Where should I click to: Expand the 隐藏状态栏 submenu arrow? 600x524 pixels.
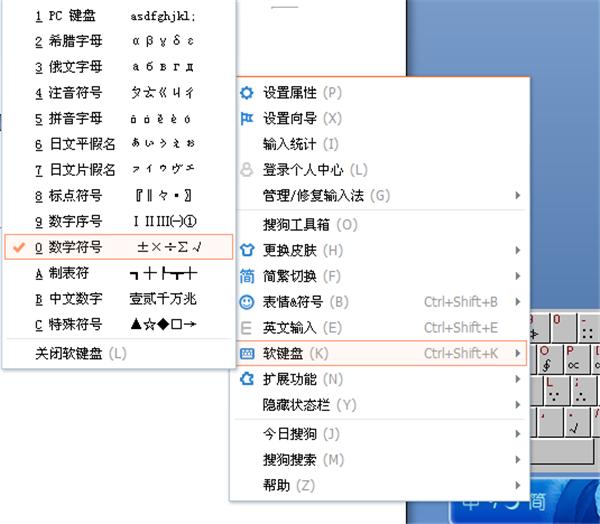pos(518,405)
